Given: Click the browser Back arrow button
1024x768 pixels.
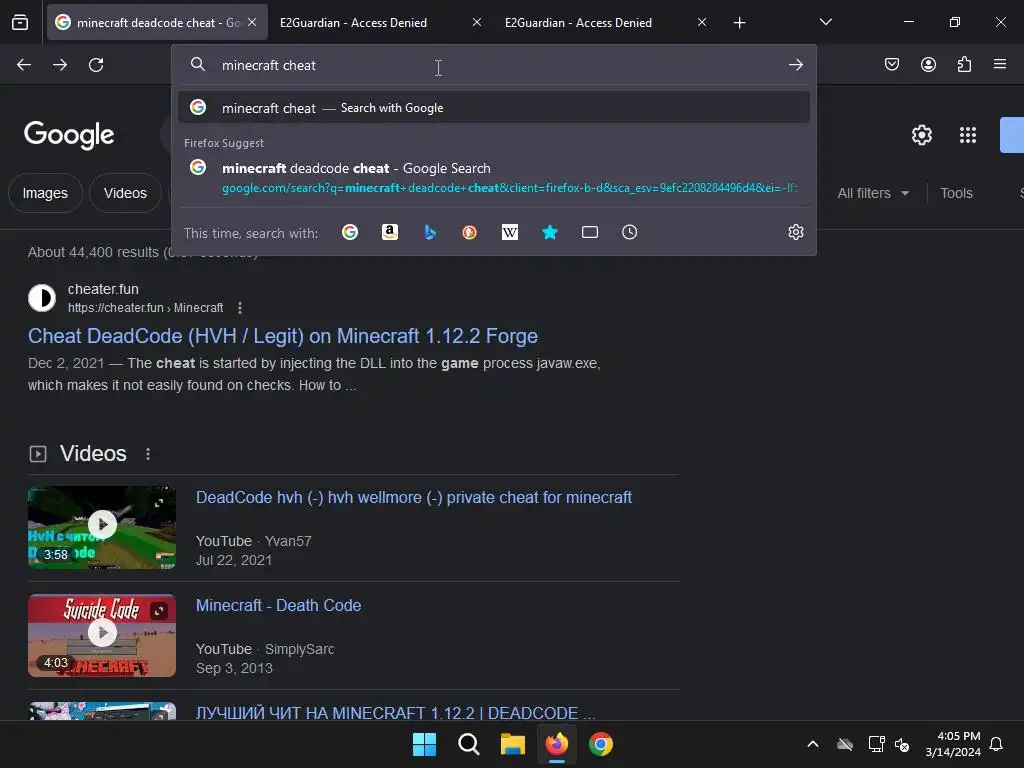Looking at the screenshot, I should coord(24,65).
